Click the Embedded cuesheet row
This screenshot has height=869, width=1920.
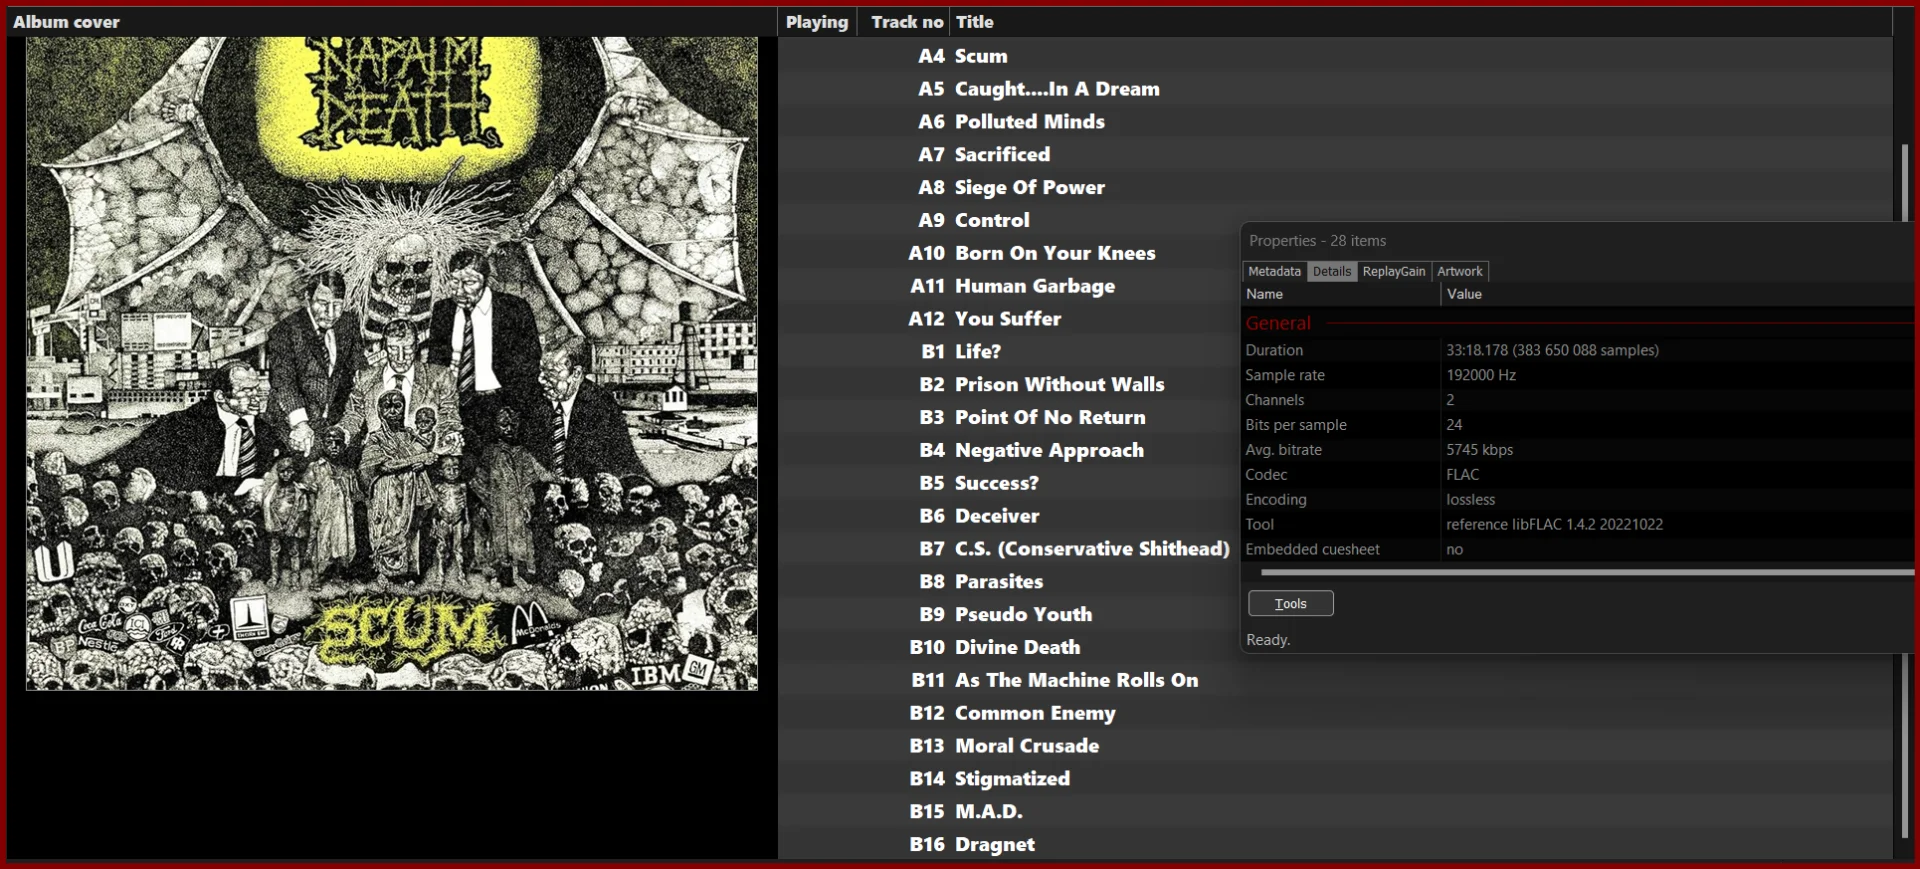1577,550
